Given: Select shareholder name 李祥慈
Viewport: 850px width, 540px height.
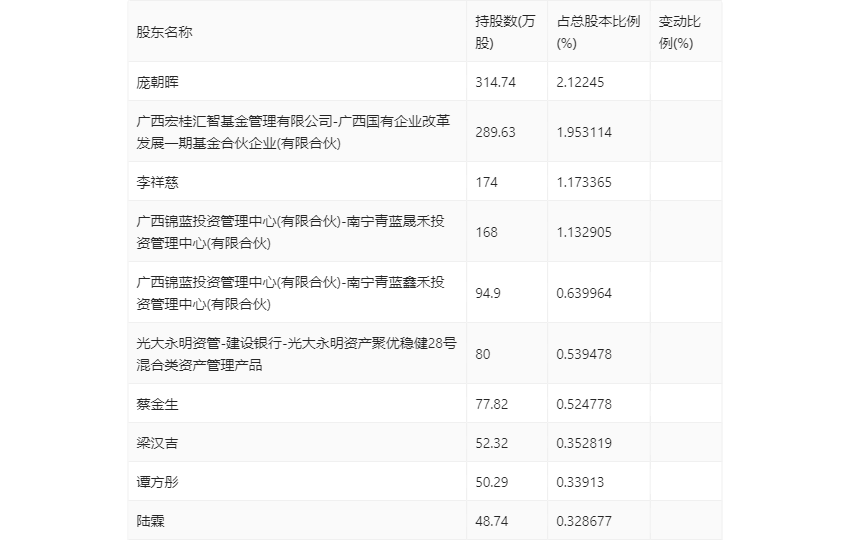Looking at the screenshot, I should 157,182.
